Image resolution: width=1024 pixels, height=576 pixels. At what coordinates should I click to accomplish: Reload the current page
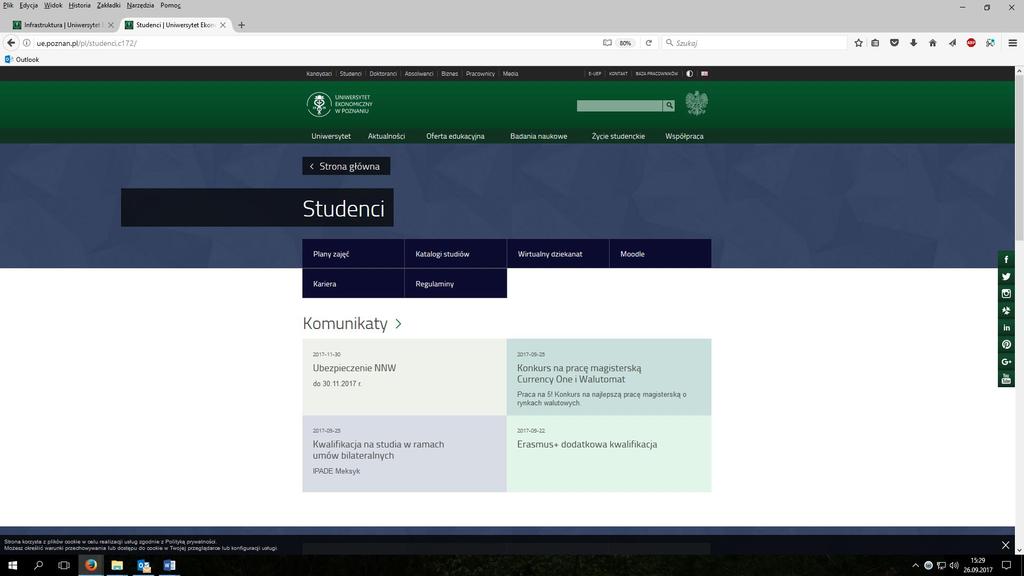pyautogui.click(x=648, y=43)
